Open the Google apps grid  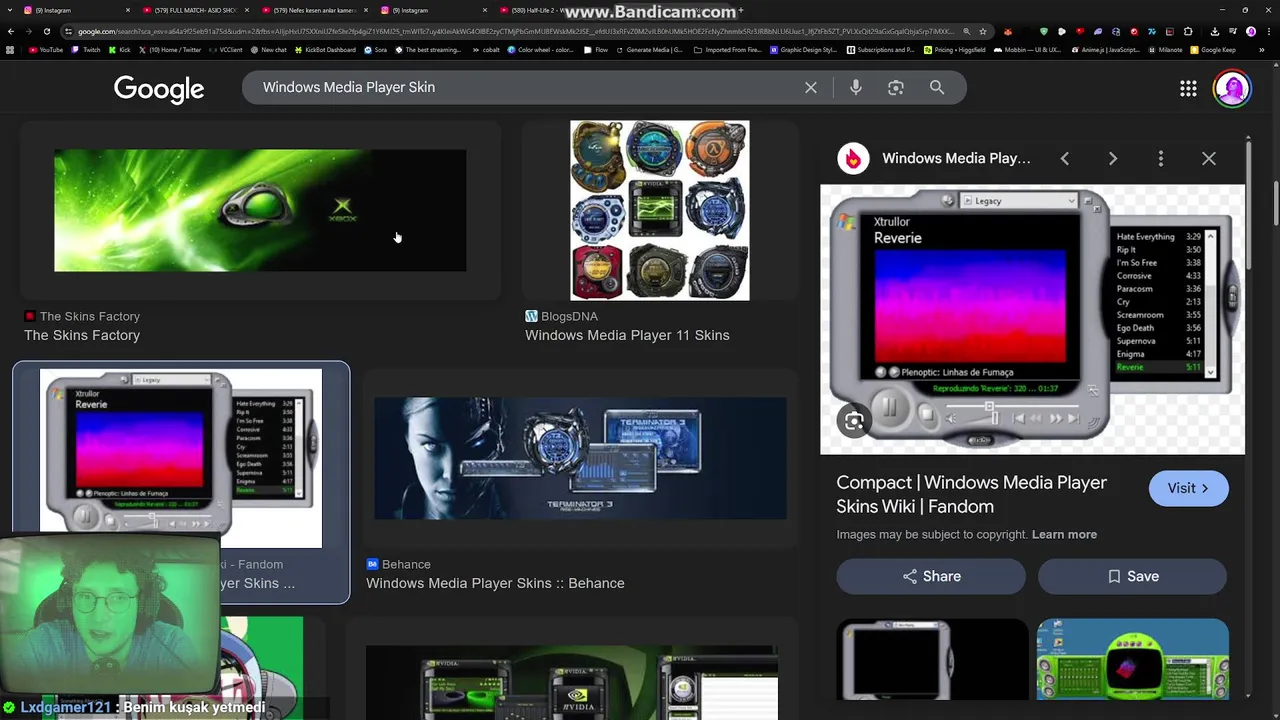[x=1188, y=88]
